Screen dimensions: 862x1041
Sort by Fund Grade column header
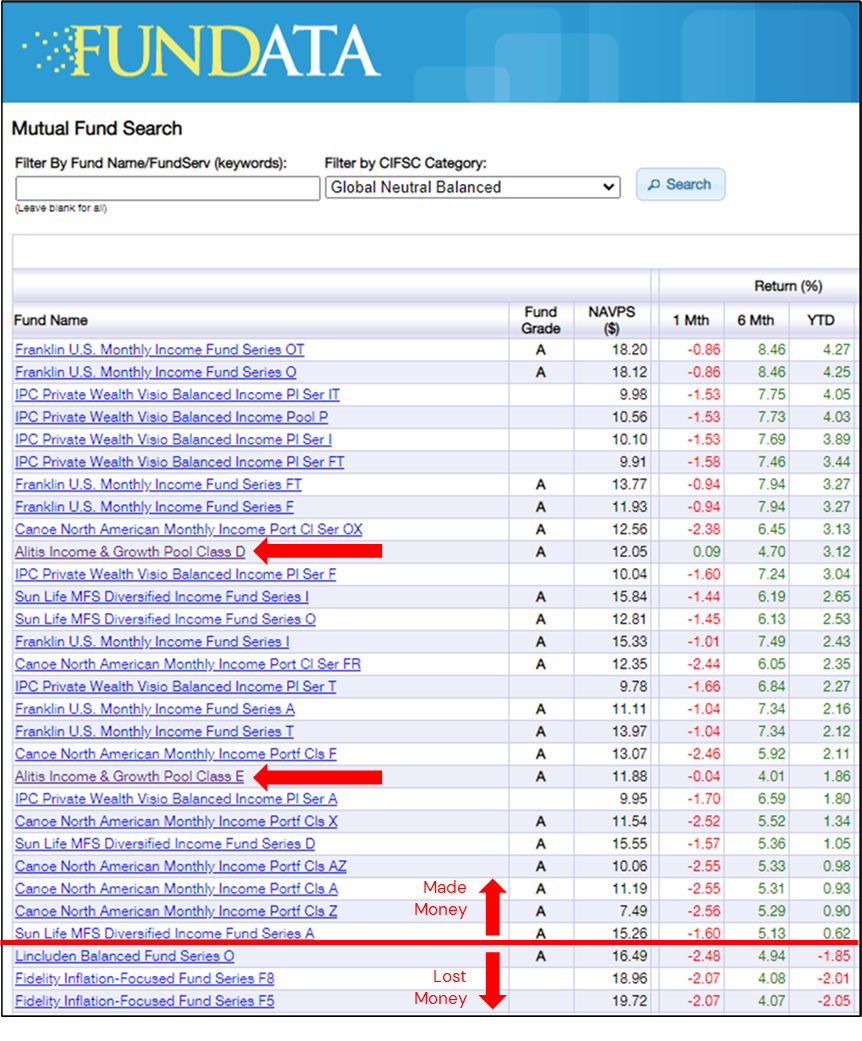tap(541, 320)
